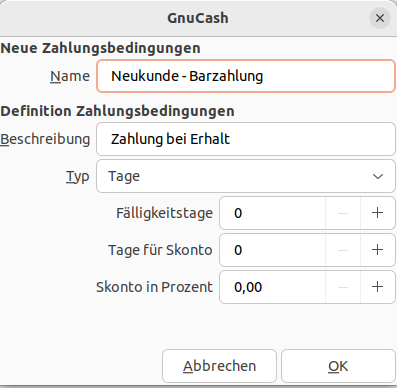Confirm with the OK button
This screenshot has width=397, height=388.
click(338, 366)
